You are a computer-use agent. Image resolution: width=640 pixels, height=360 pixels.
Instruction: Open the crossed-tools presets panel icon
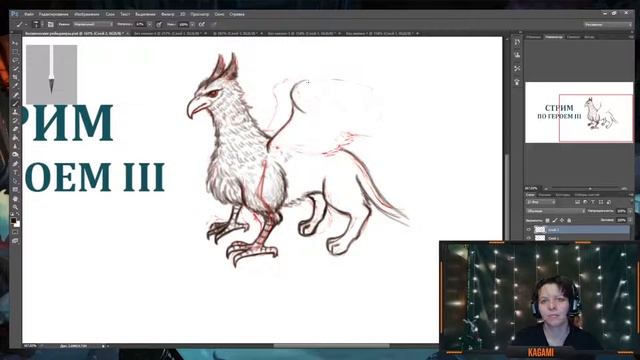[517, 69]
